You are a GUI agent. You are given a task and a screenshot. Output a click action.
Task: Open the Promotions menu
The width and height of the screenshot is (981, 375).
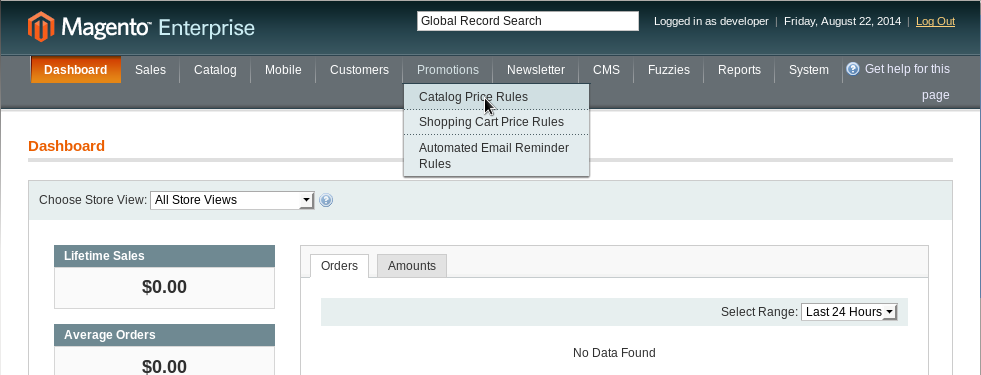click(x=448, y=69)
